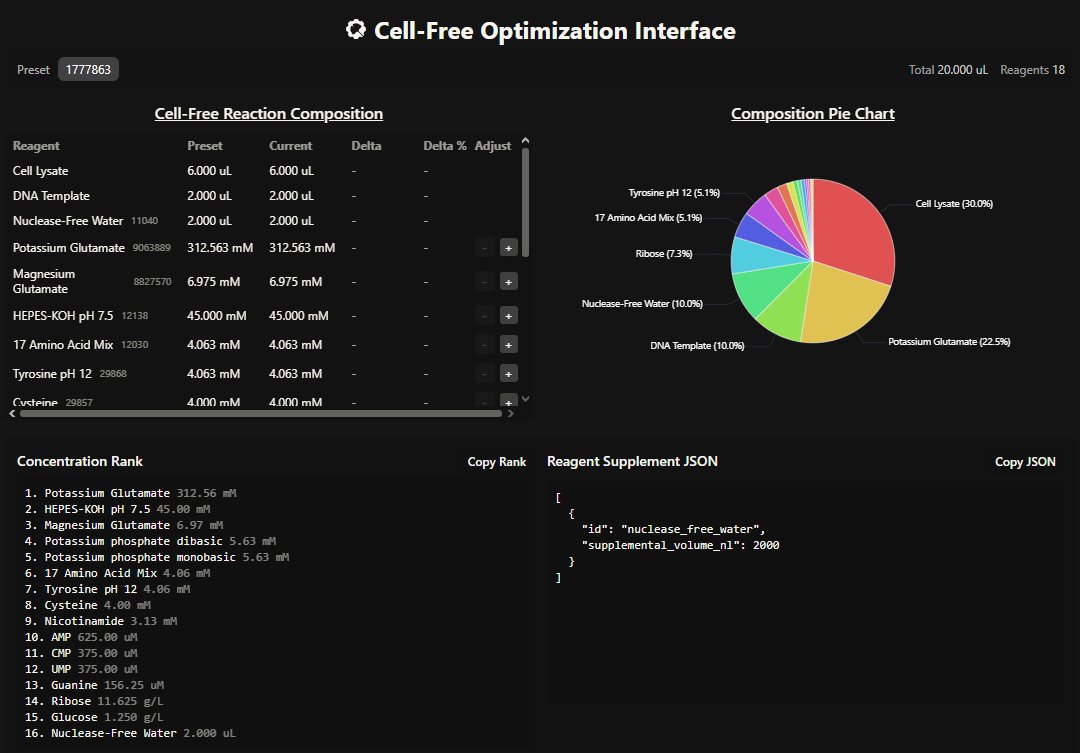Increase Magnesium Glutamate with plus button
Image resolution: width=1080 pixels, height=753 pixels.
coord(508,281)
